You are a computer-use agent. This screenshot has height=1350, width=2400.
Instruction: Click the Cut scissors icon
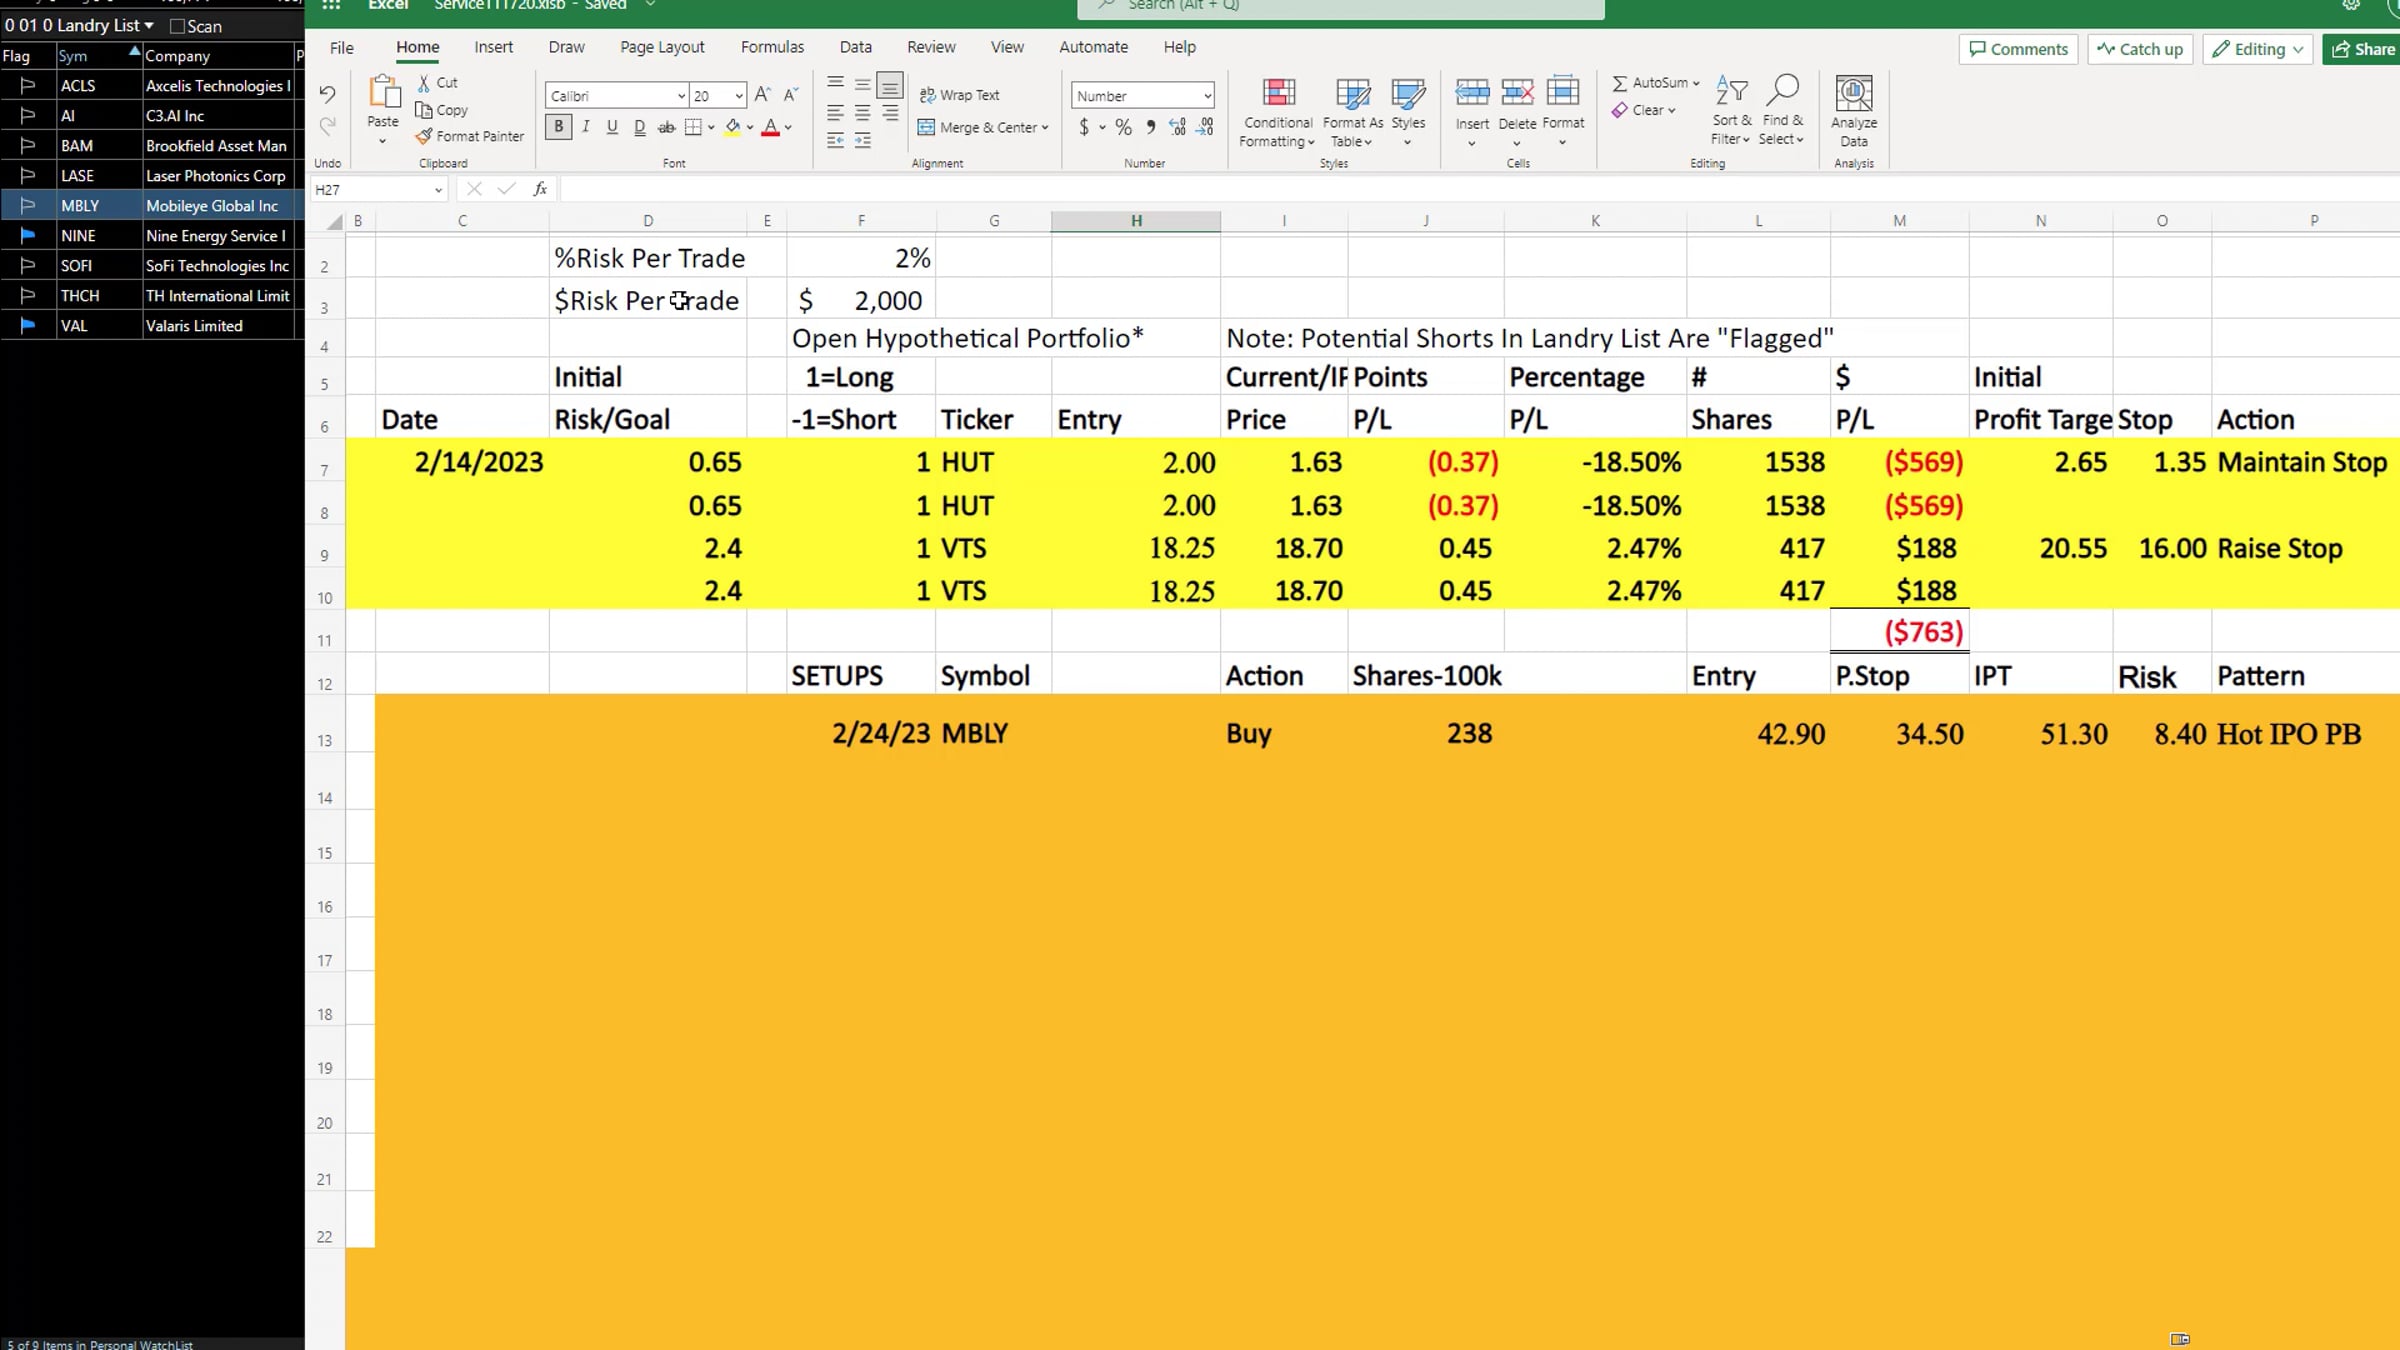click(424, 83)
